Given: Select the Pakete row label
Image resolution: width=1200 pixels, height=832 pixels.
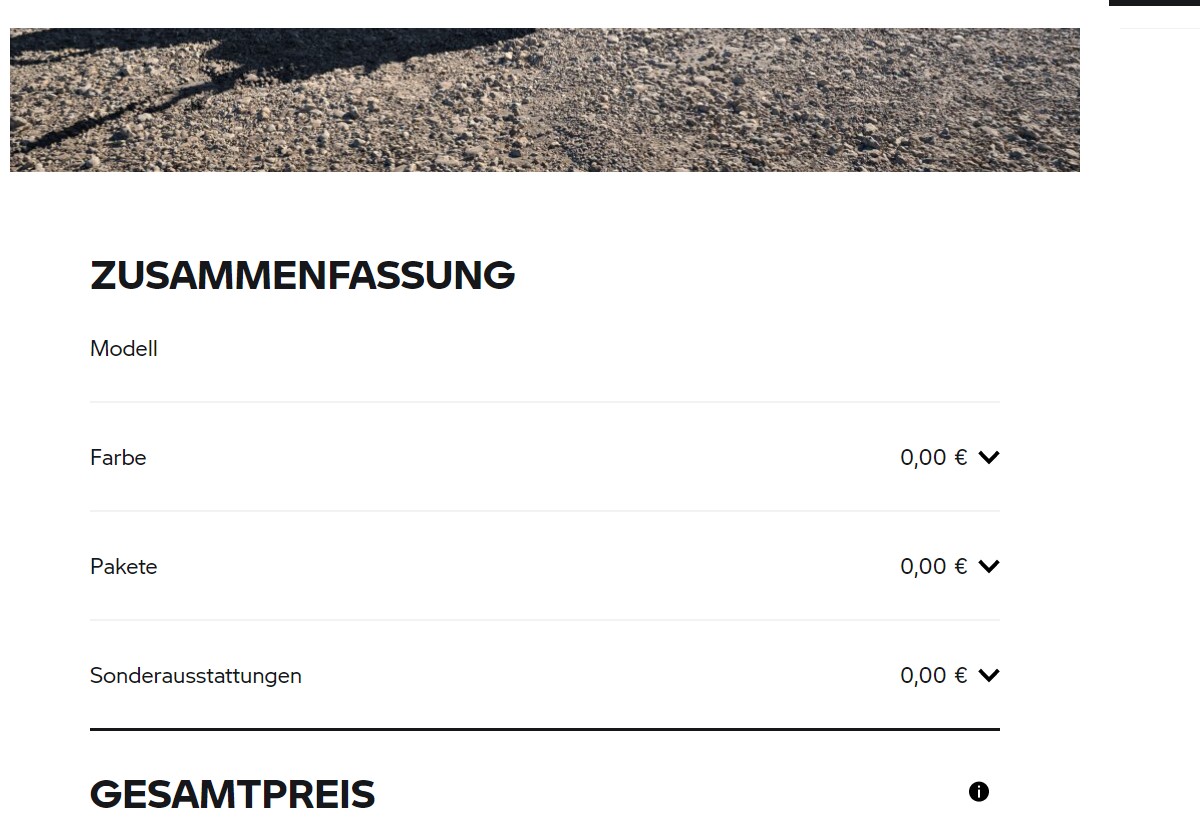Looking at the screenshot, I should tap(124, 567).
